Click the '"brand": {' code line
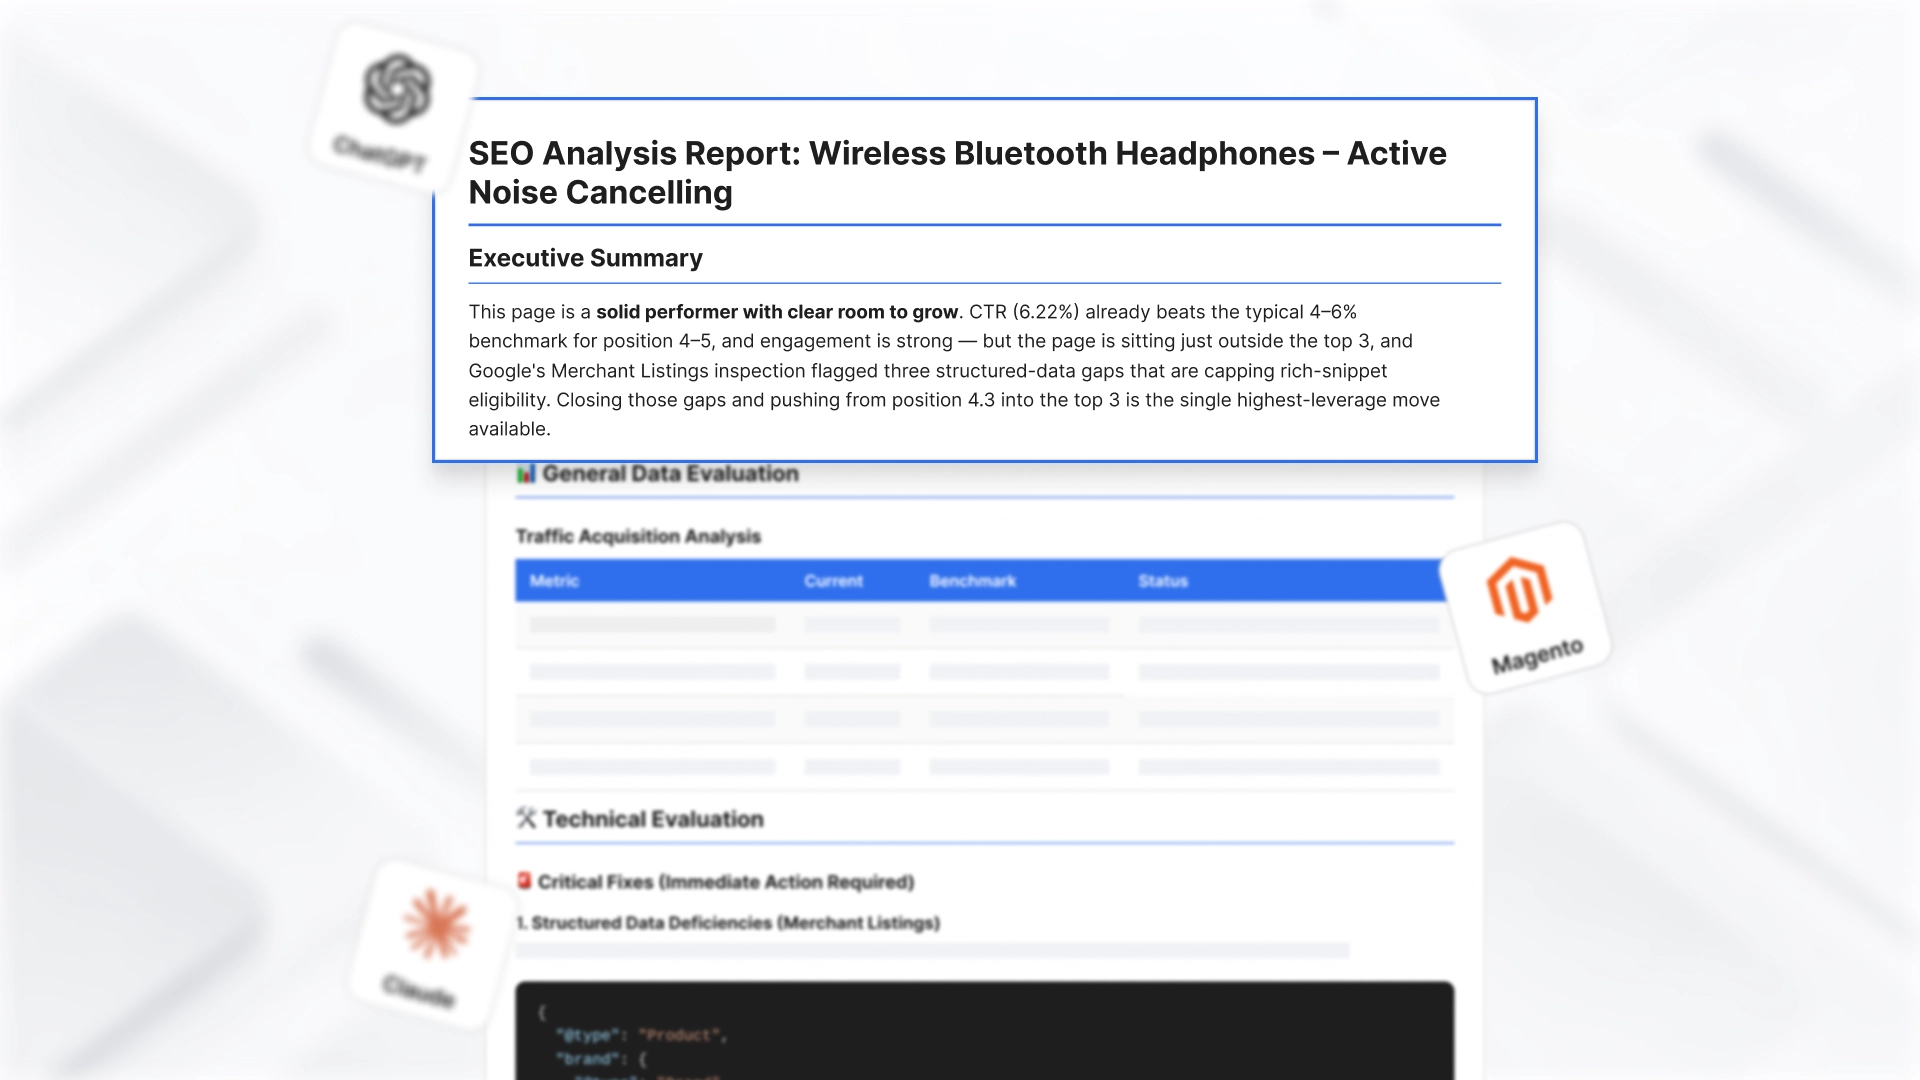 pos(602,1059)
